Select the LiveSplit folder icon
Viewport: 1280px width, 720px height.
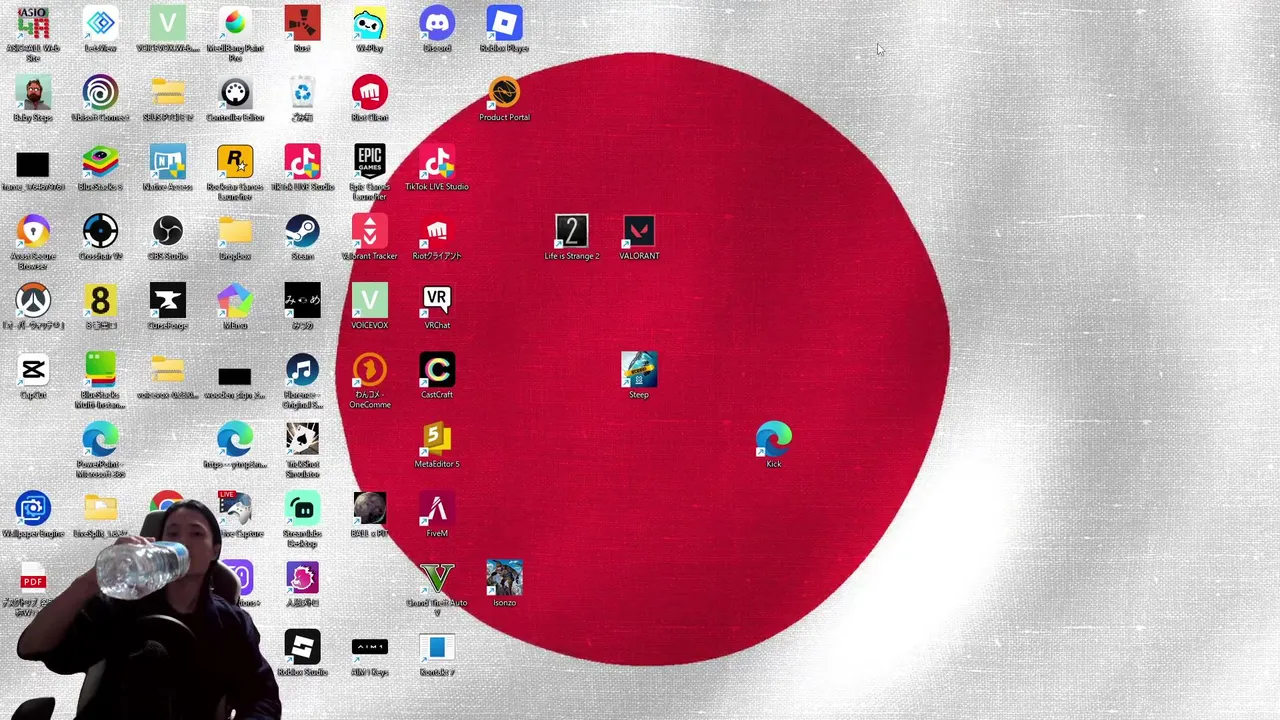click(100, 509)
